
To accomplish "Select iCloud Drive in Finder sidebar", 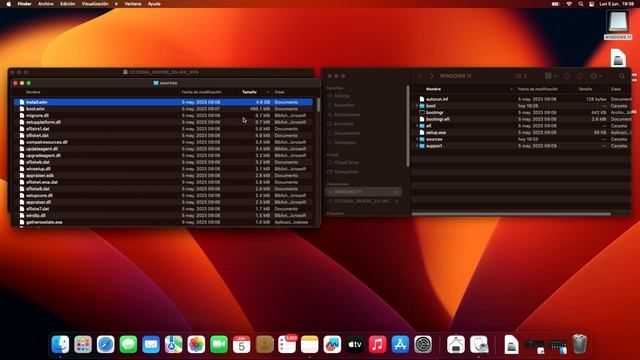I will 346,162.
